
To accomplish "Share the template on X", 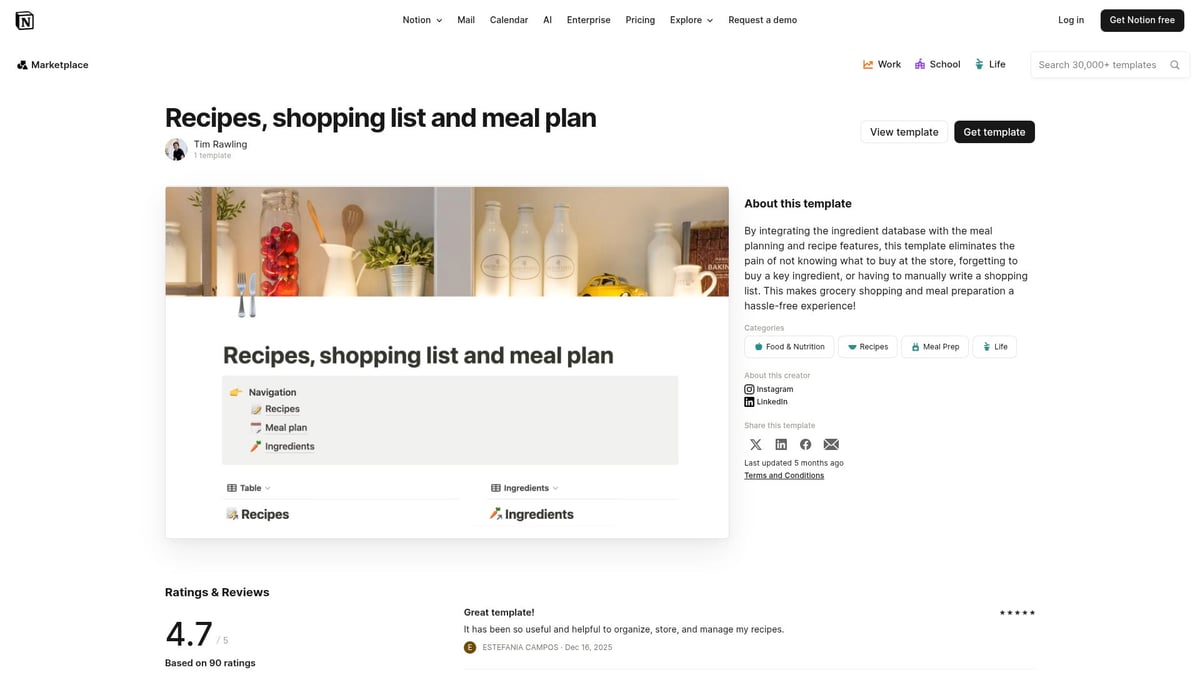I will coord(756,444).
